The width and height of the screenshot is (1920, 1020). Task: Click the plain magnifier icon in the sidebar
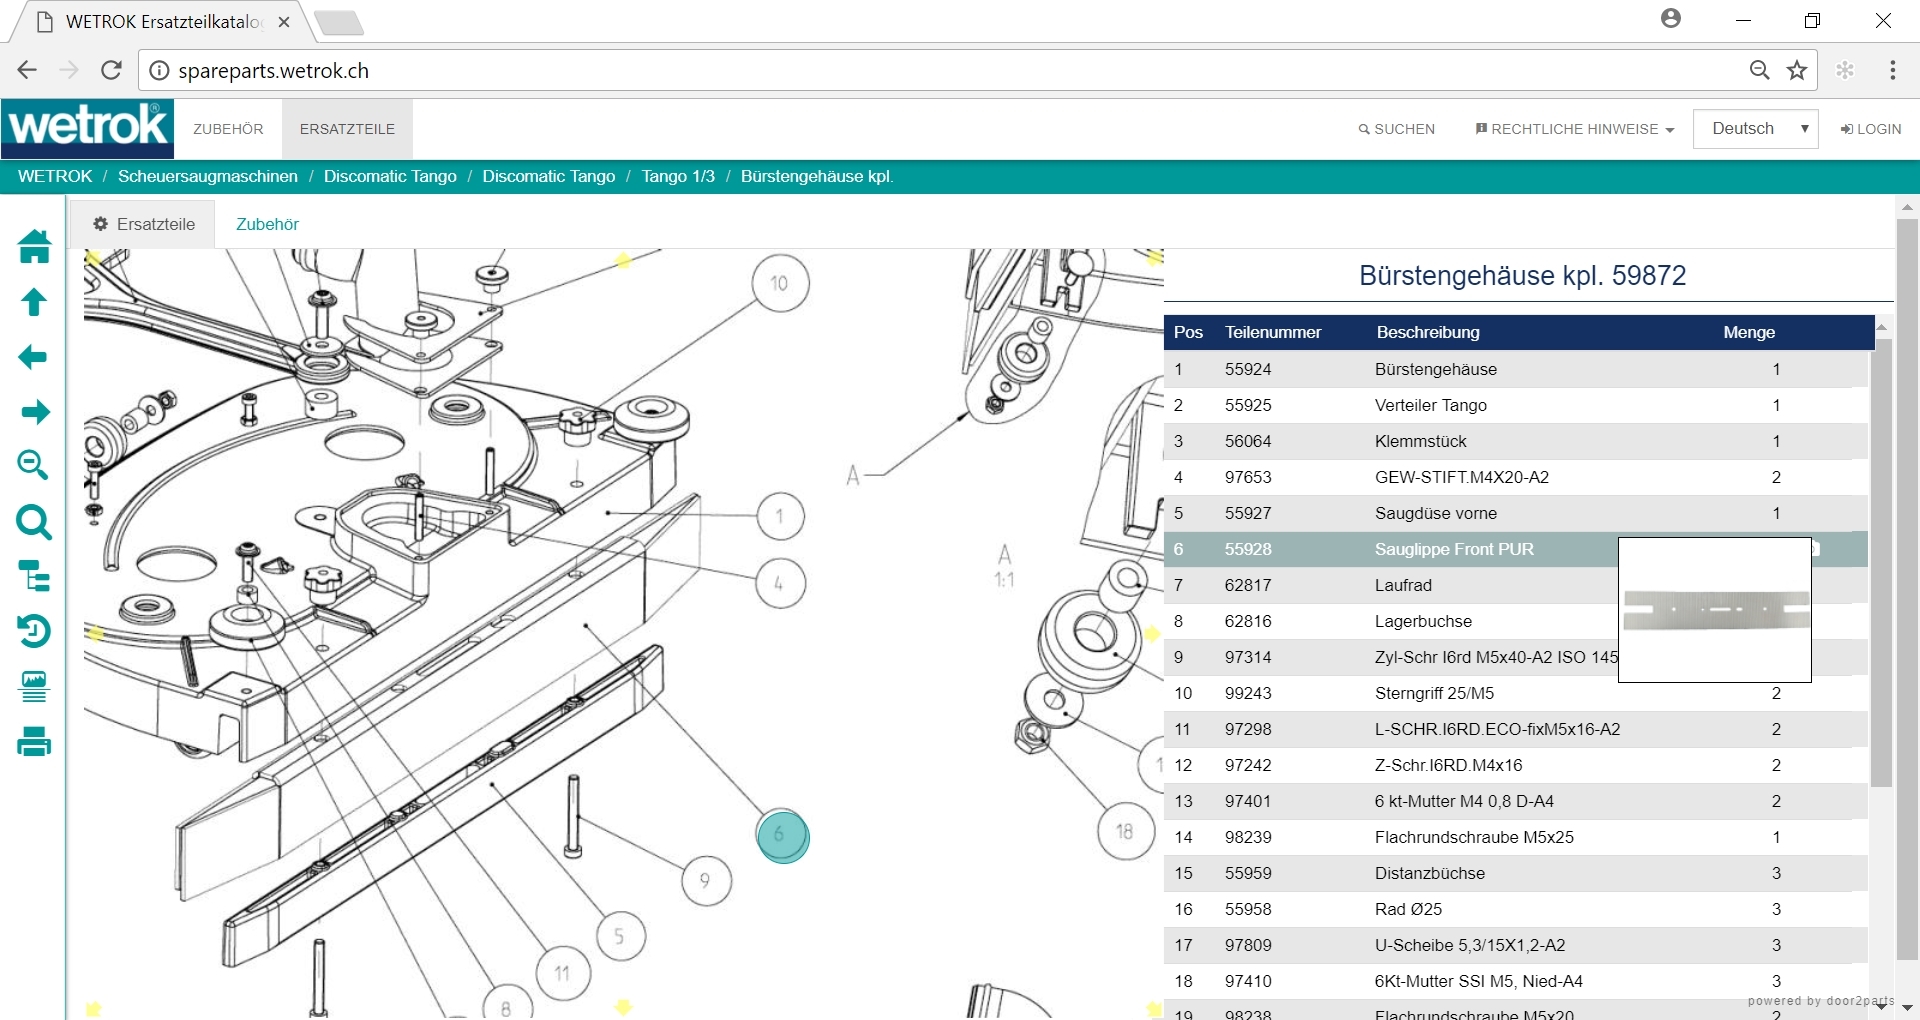34,522
